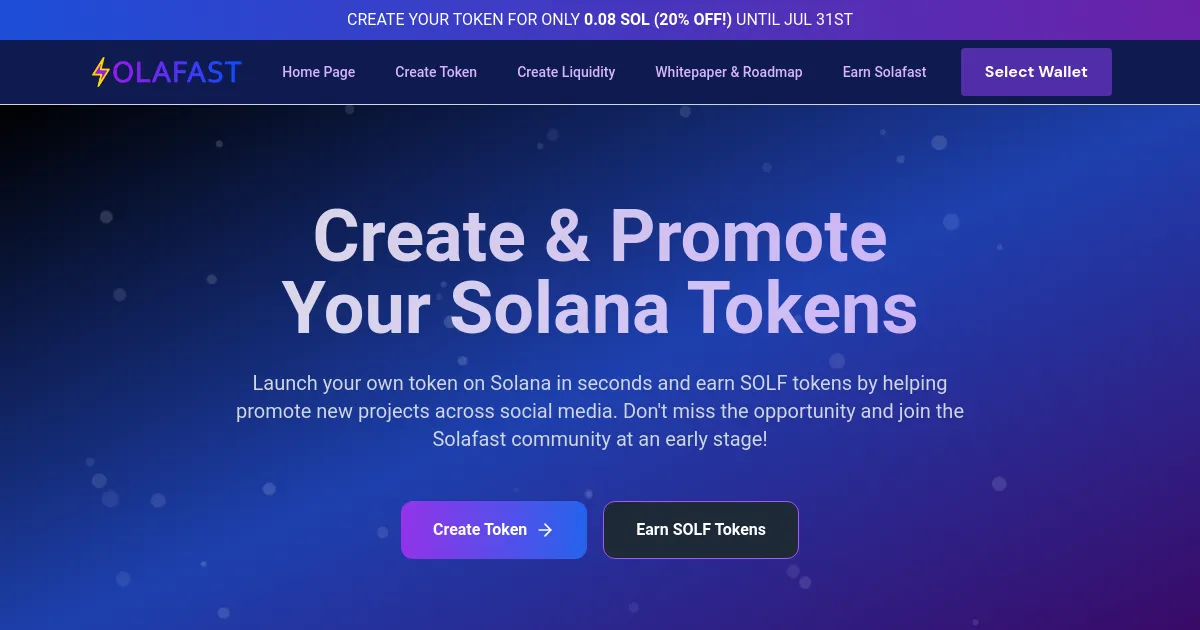Image resolution: width=1200 pixels, height=630 pixels.
Task: Click the 0.08 SOL promotional banner
Action: 600,19
